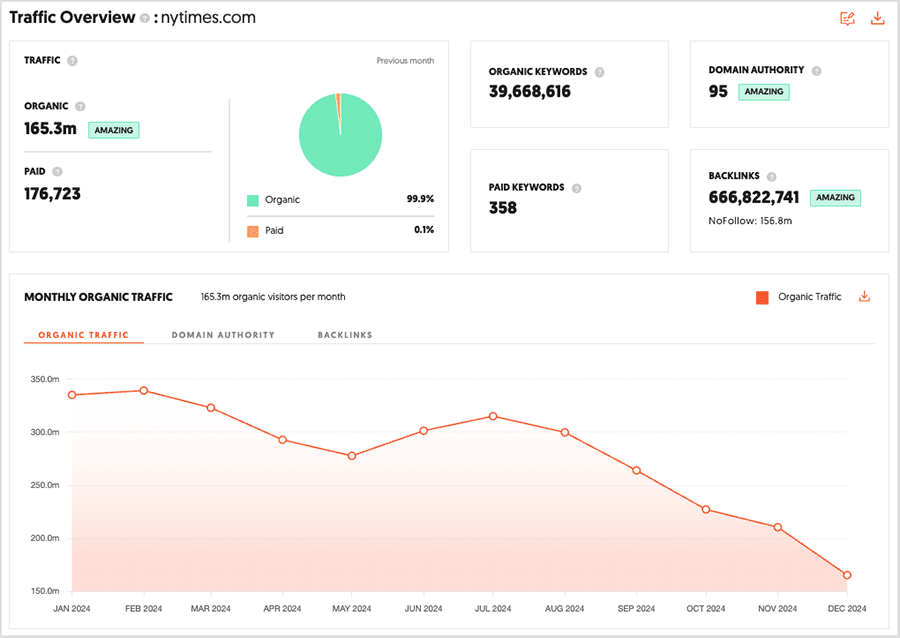Click the 'Previous month' label

pos(405,61)
